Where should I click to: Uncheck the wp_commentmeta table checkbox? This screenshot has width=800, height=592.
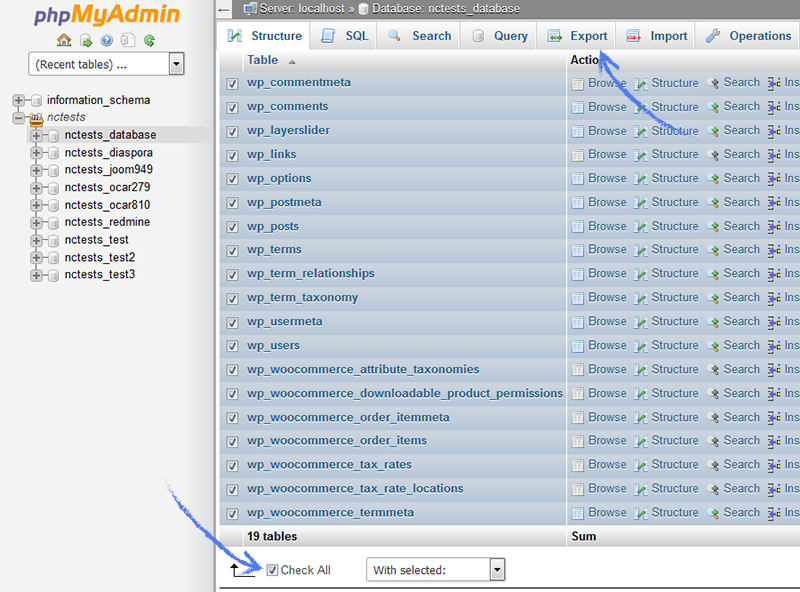(232, 84)
